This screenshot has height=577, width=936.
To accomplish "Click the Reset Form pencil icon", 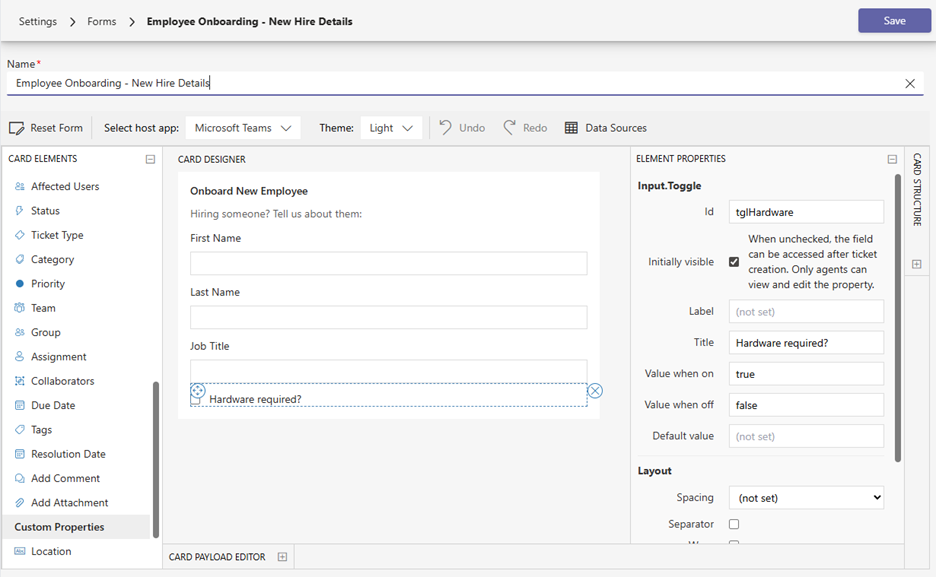I will coord(16,128).
